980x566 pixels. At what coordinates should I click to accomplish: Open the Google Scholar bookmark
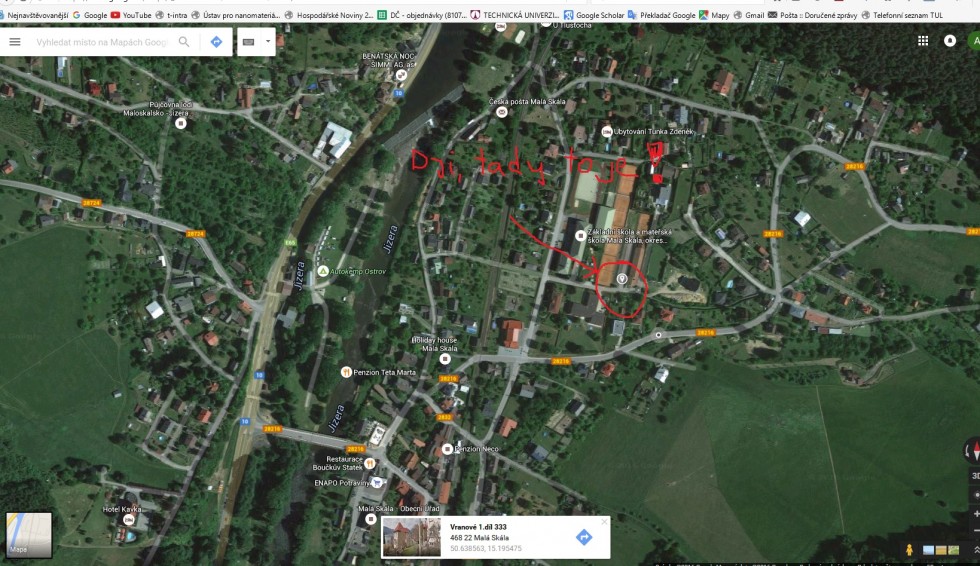pyautogui.click(x=596, y=15)
